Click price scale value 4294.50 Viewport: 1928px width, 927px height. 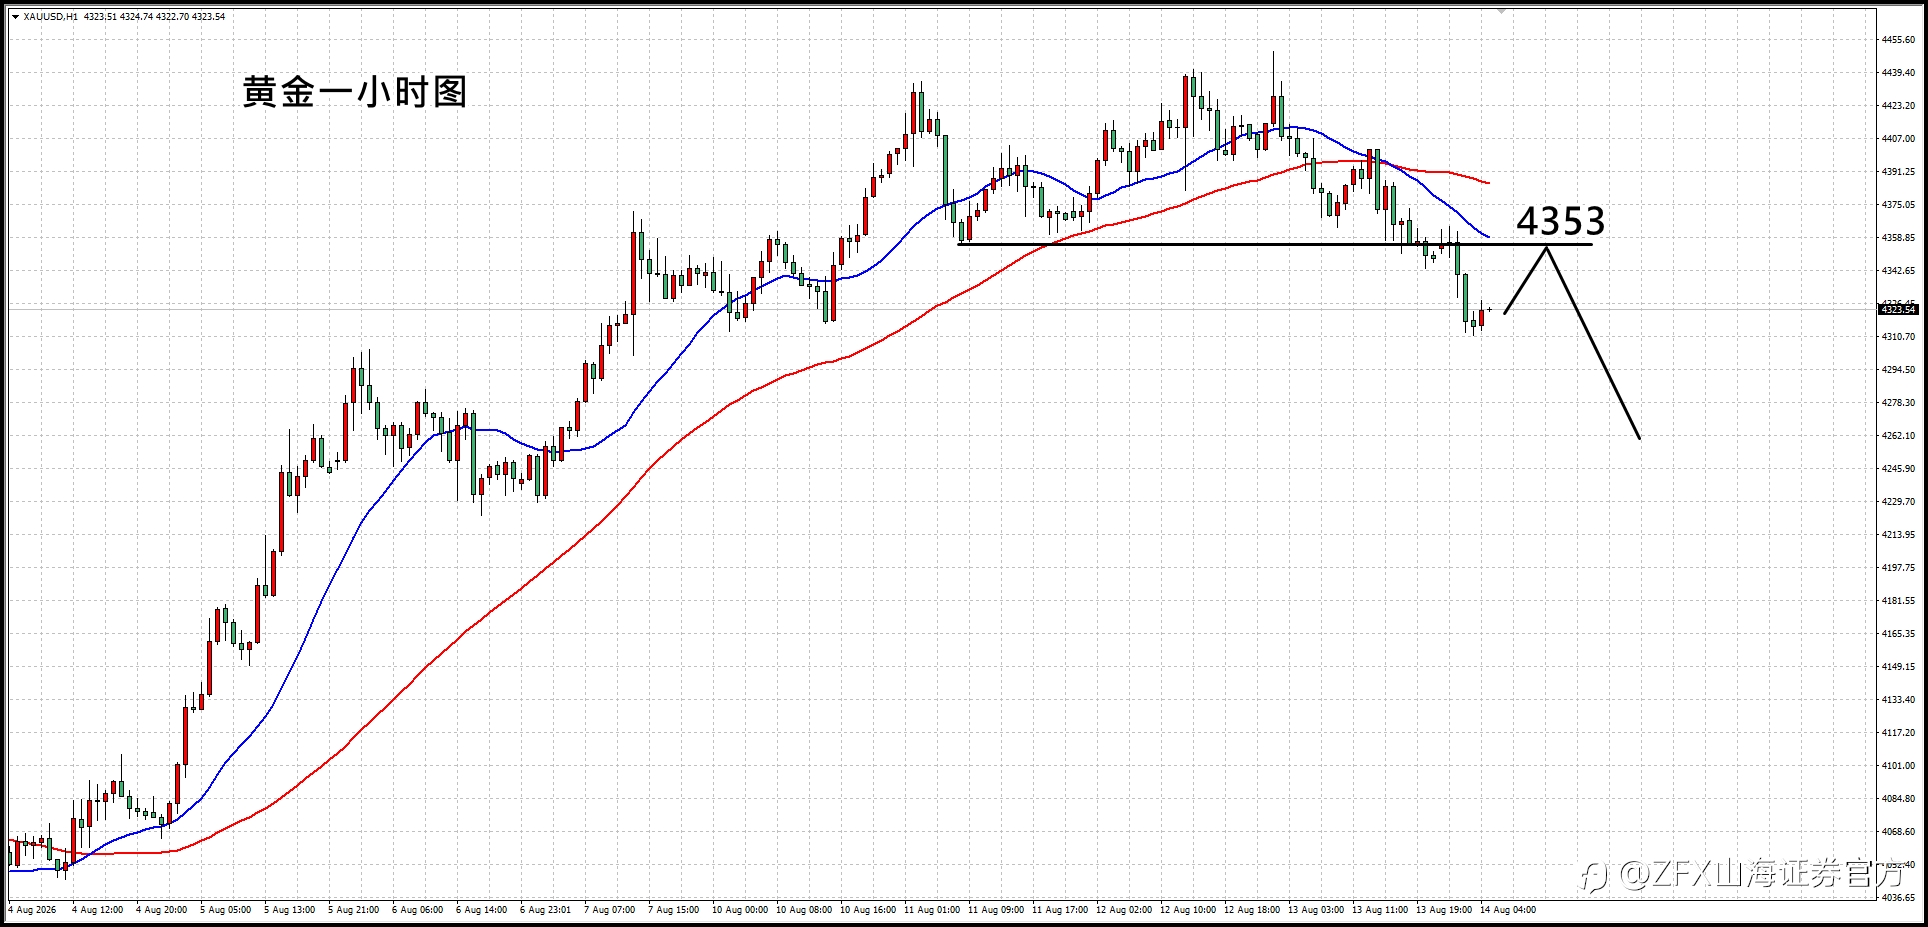tap(1898, 370)
